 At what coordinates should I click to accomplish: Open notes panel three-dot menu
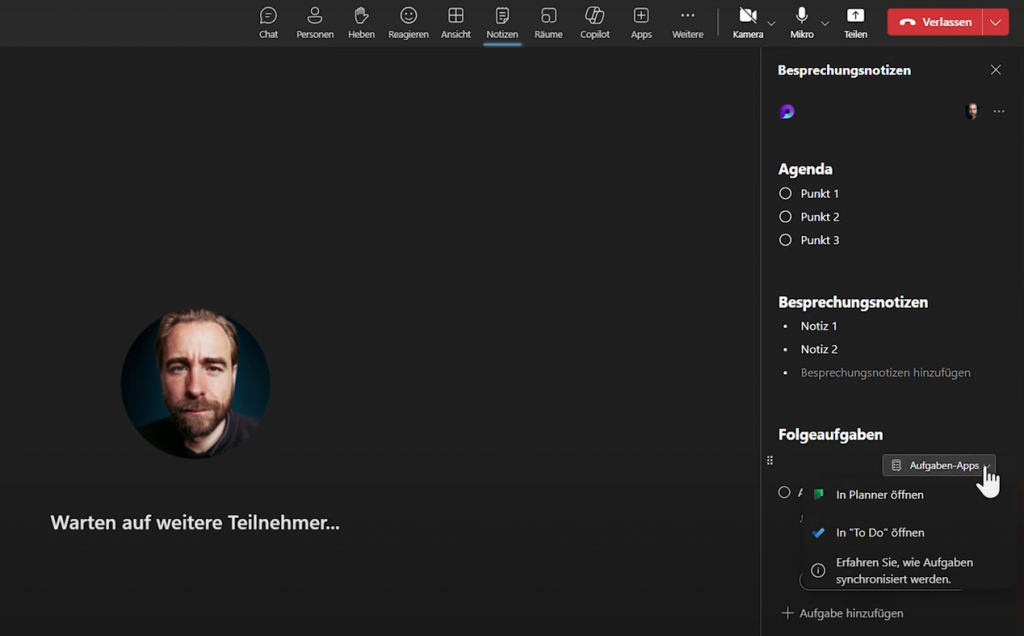(x=999, y=112)
